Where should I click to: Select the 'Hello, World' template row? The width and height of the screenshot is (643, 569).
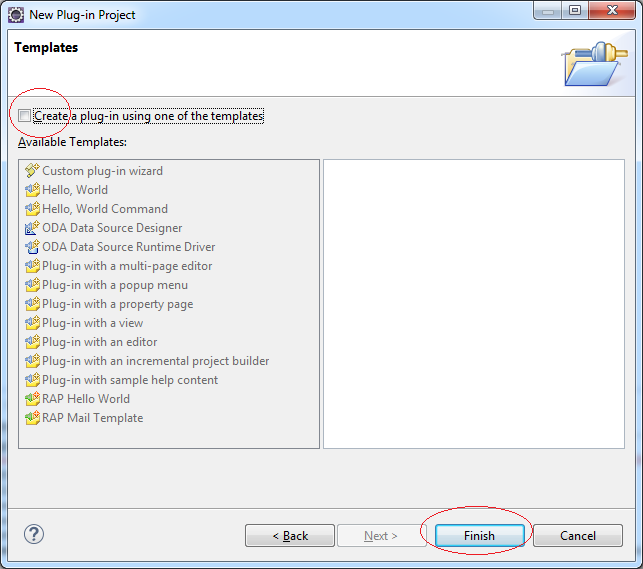tap(75, 190)
